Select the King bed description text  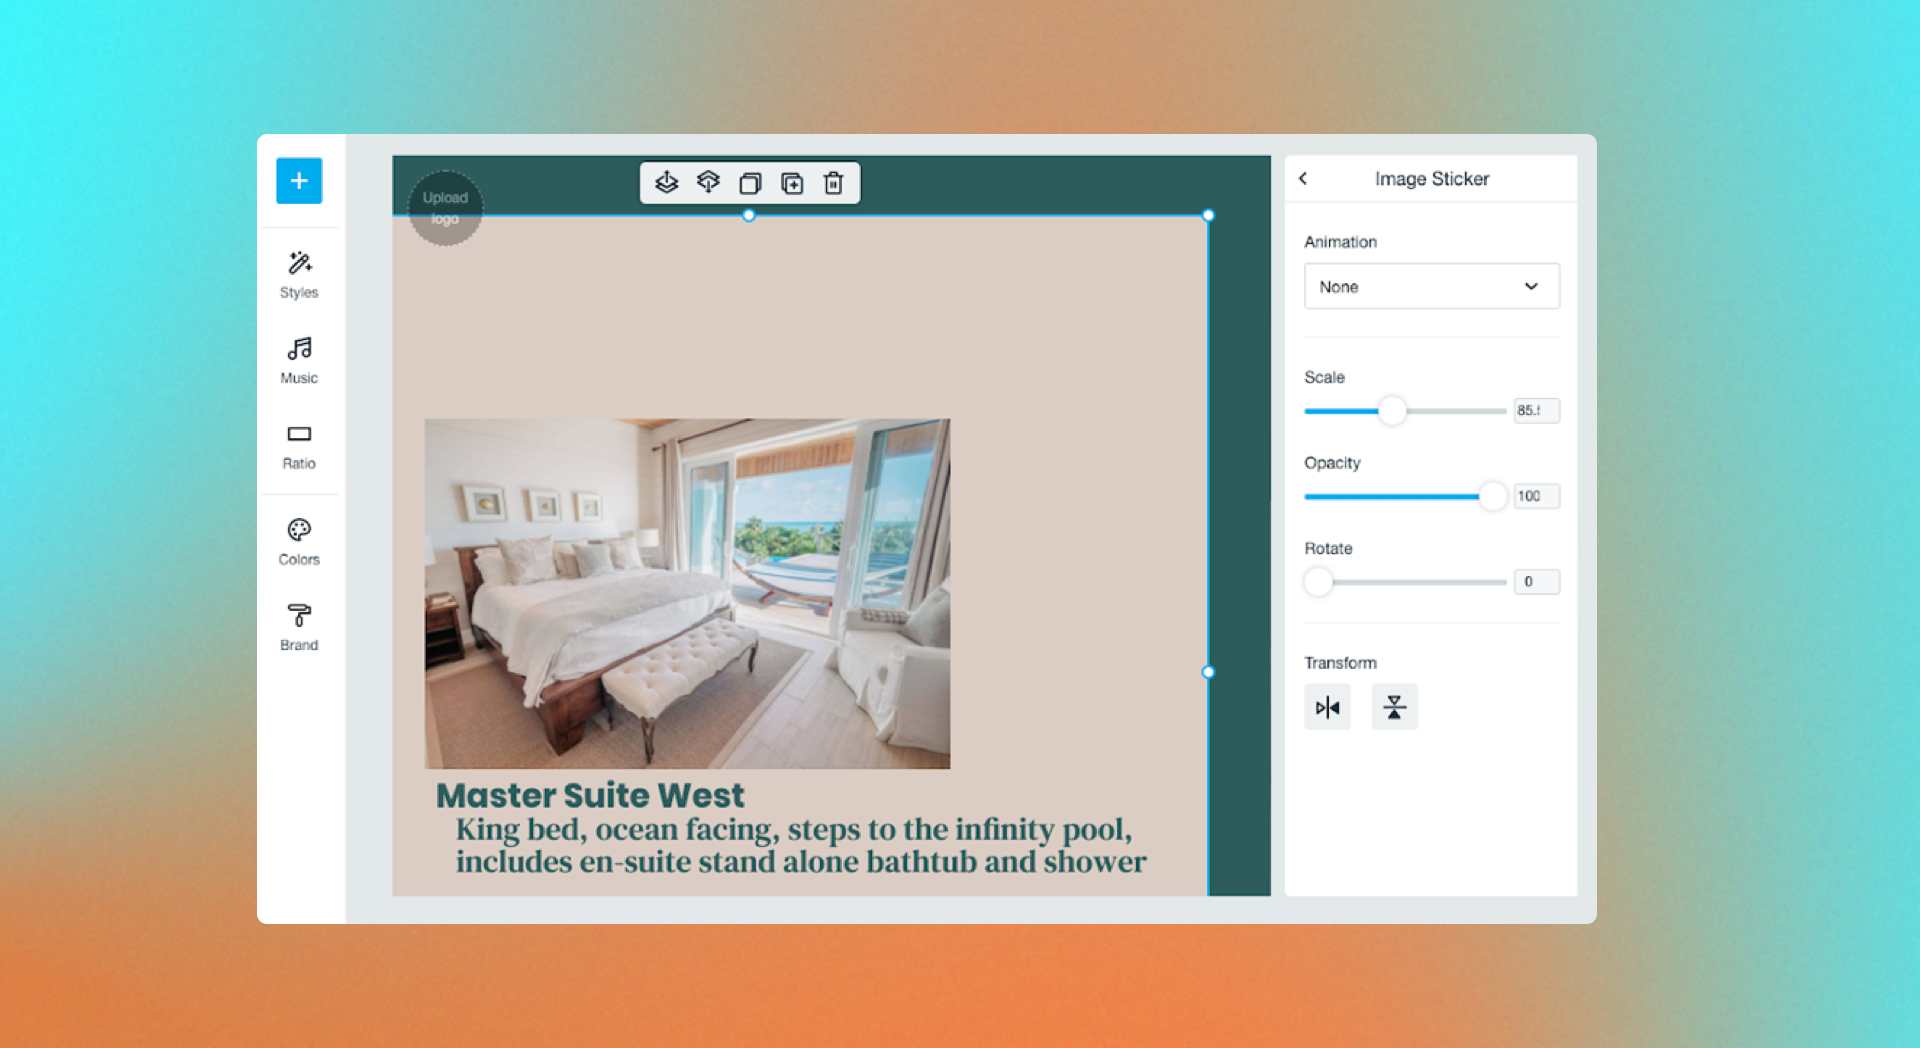pyautogui.click(x=801, y=845)
